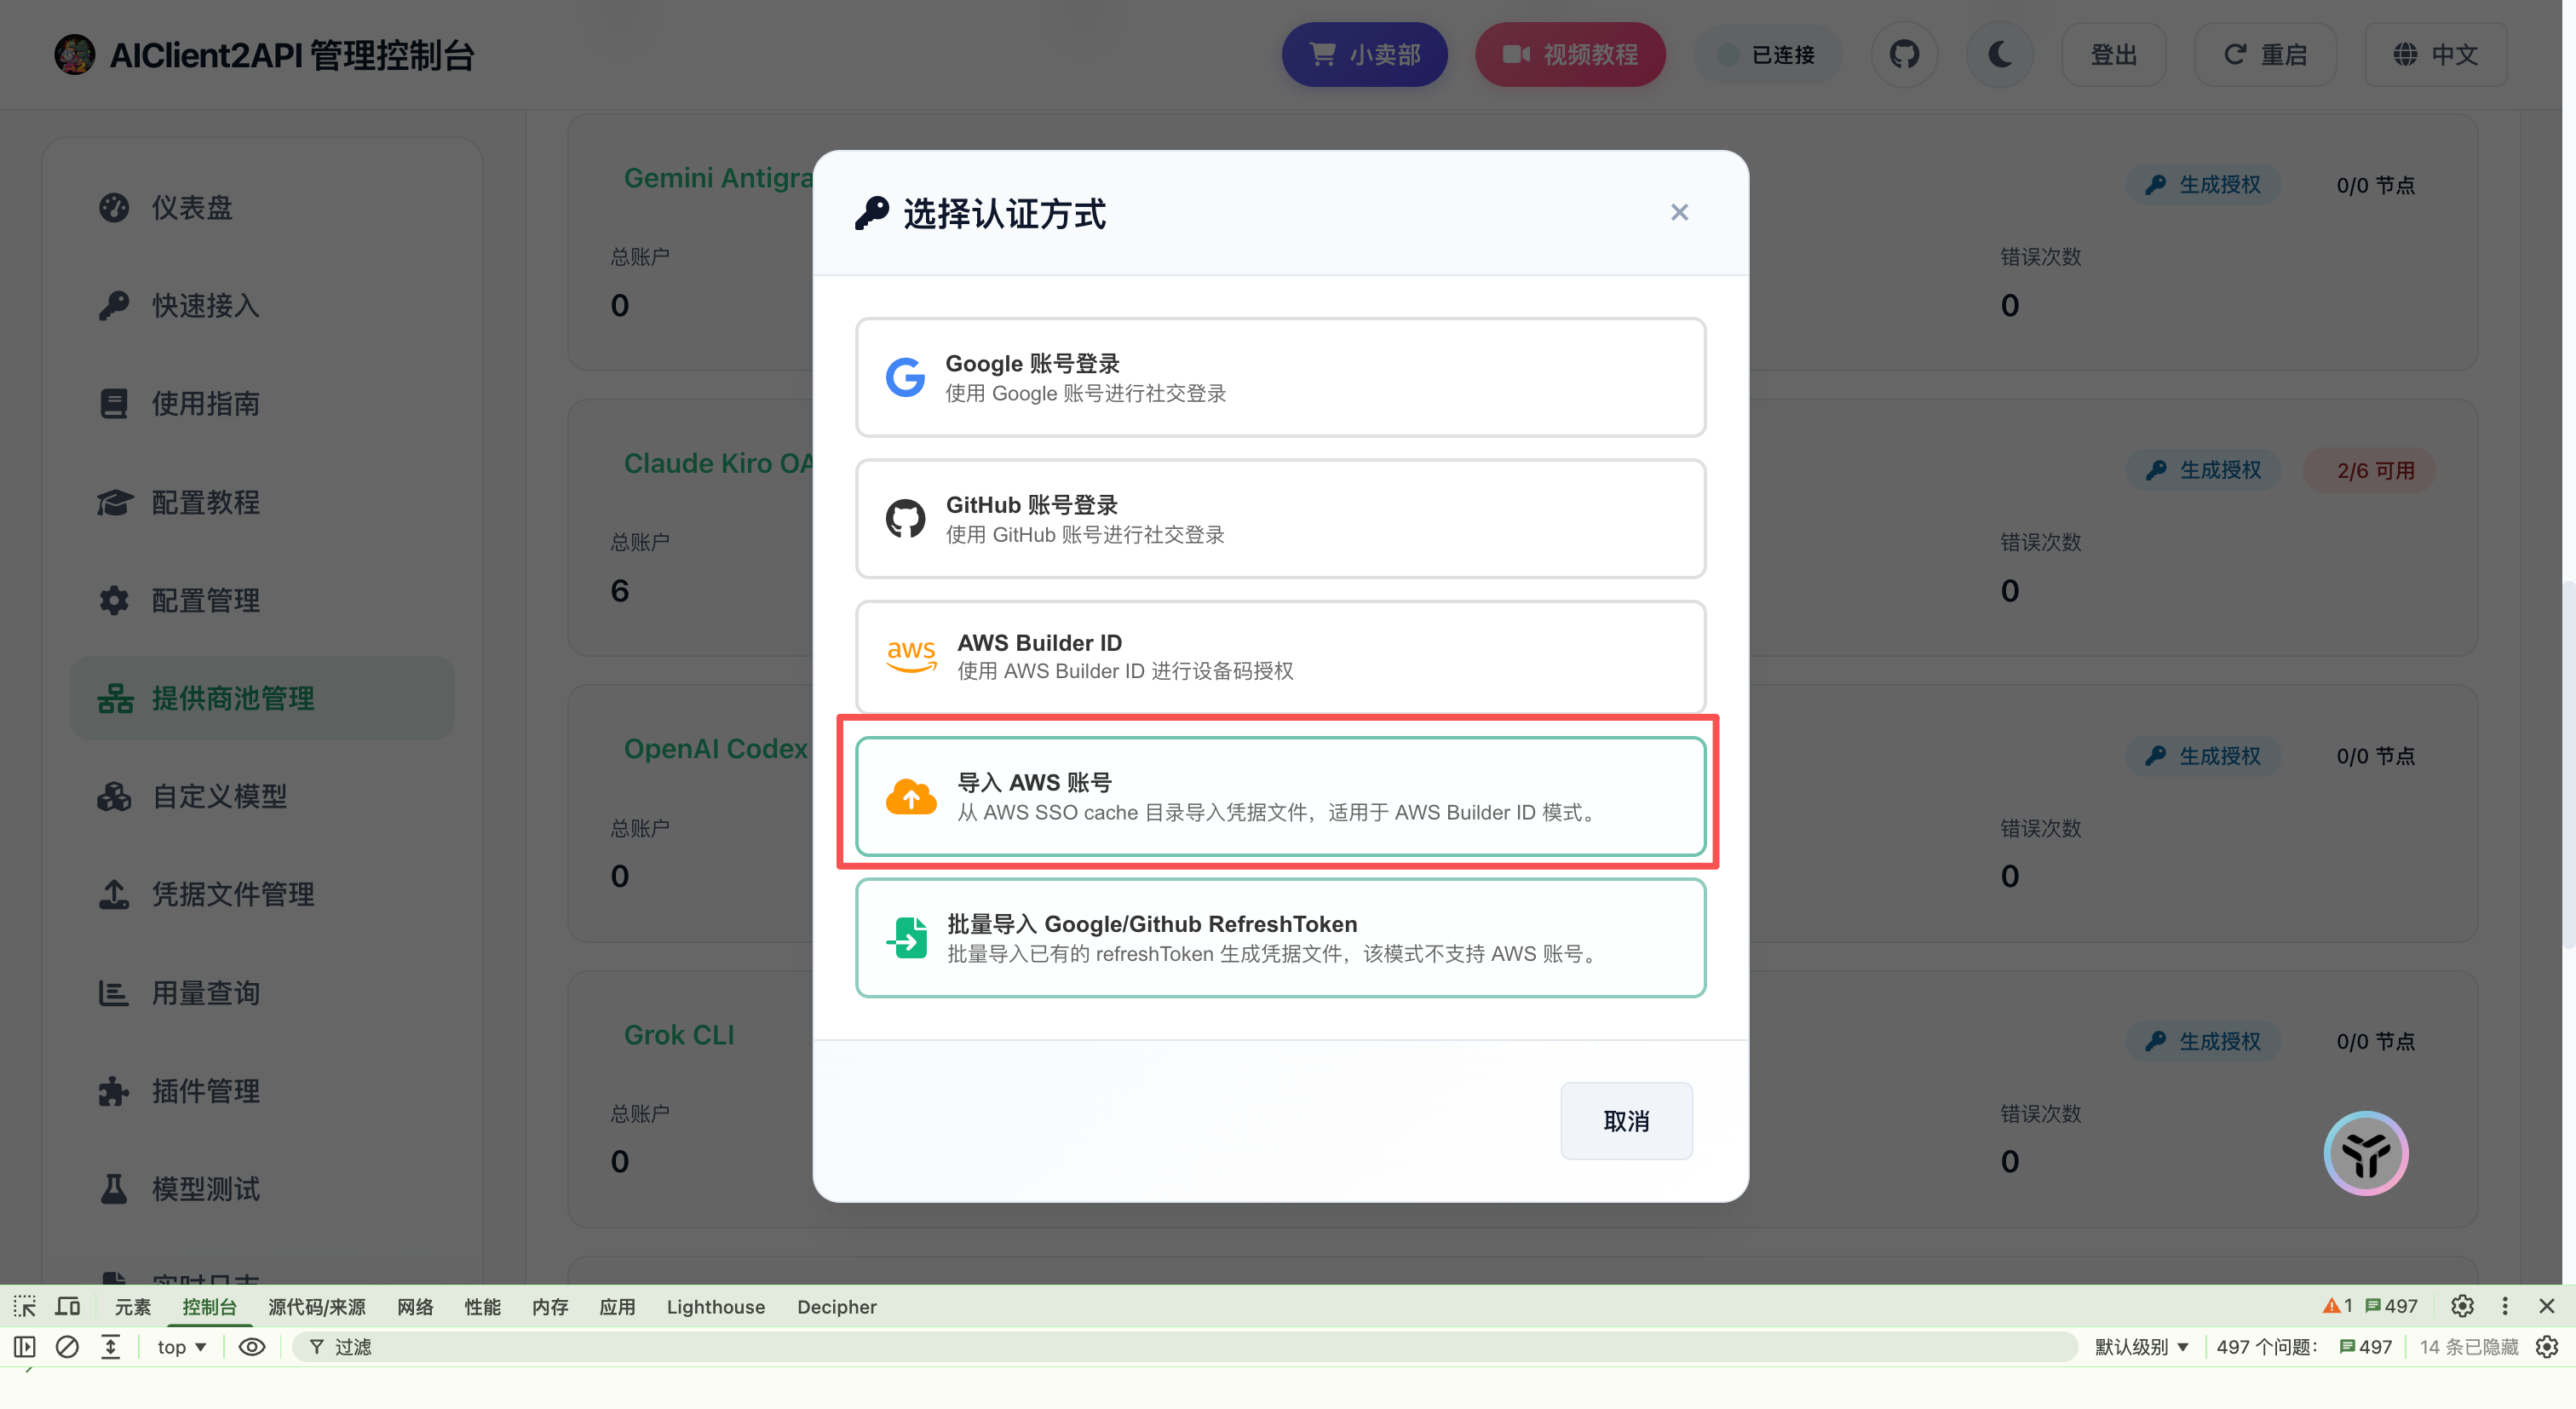Switch to DevTools 应用 tab
This screenshot has height=1409, width=2576.
click(617, 1306)
